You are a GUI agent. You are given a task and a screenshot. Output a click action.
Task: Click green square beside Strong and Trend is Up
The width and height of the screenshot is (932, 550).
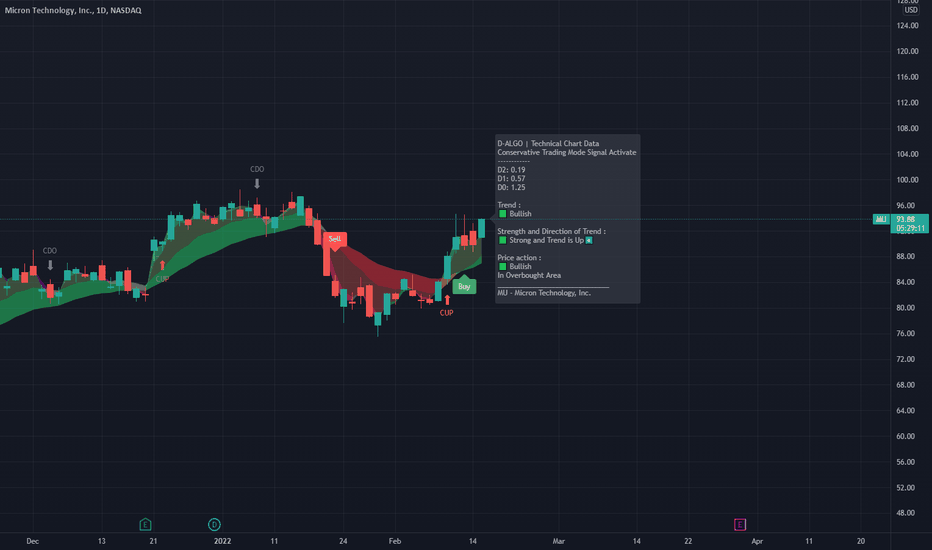[x=502, y=240]
